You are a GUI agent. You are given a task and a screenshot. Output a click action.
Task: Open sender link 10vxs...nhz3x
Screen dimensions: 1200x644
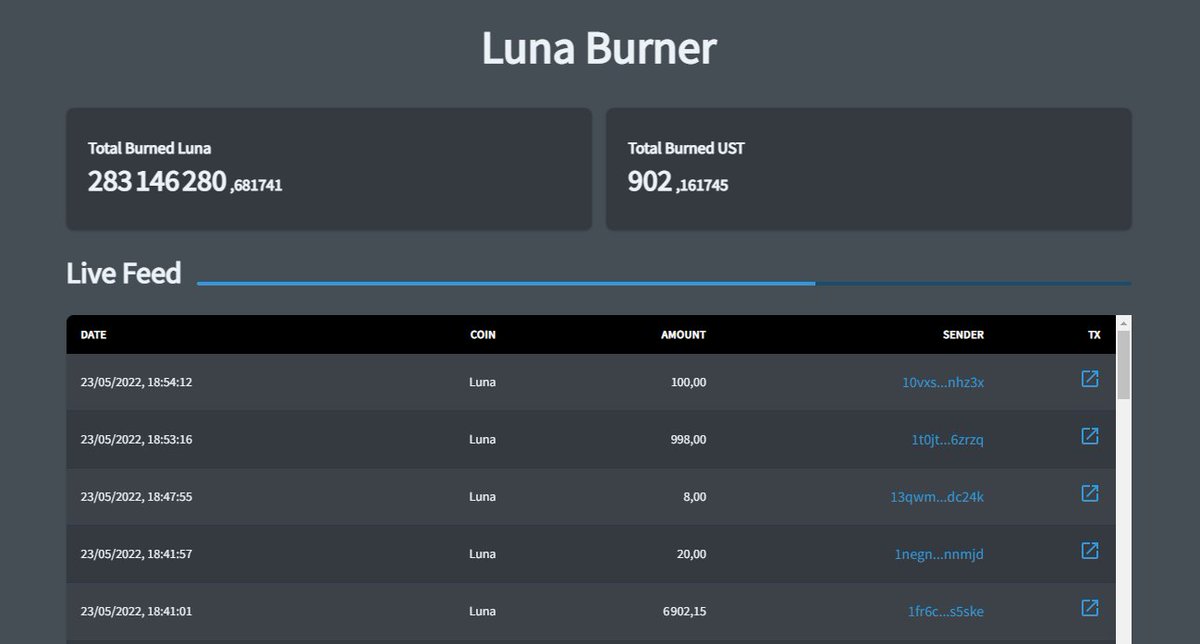click(940, 382)
